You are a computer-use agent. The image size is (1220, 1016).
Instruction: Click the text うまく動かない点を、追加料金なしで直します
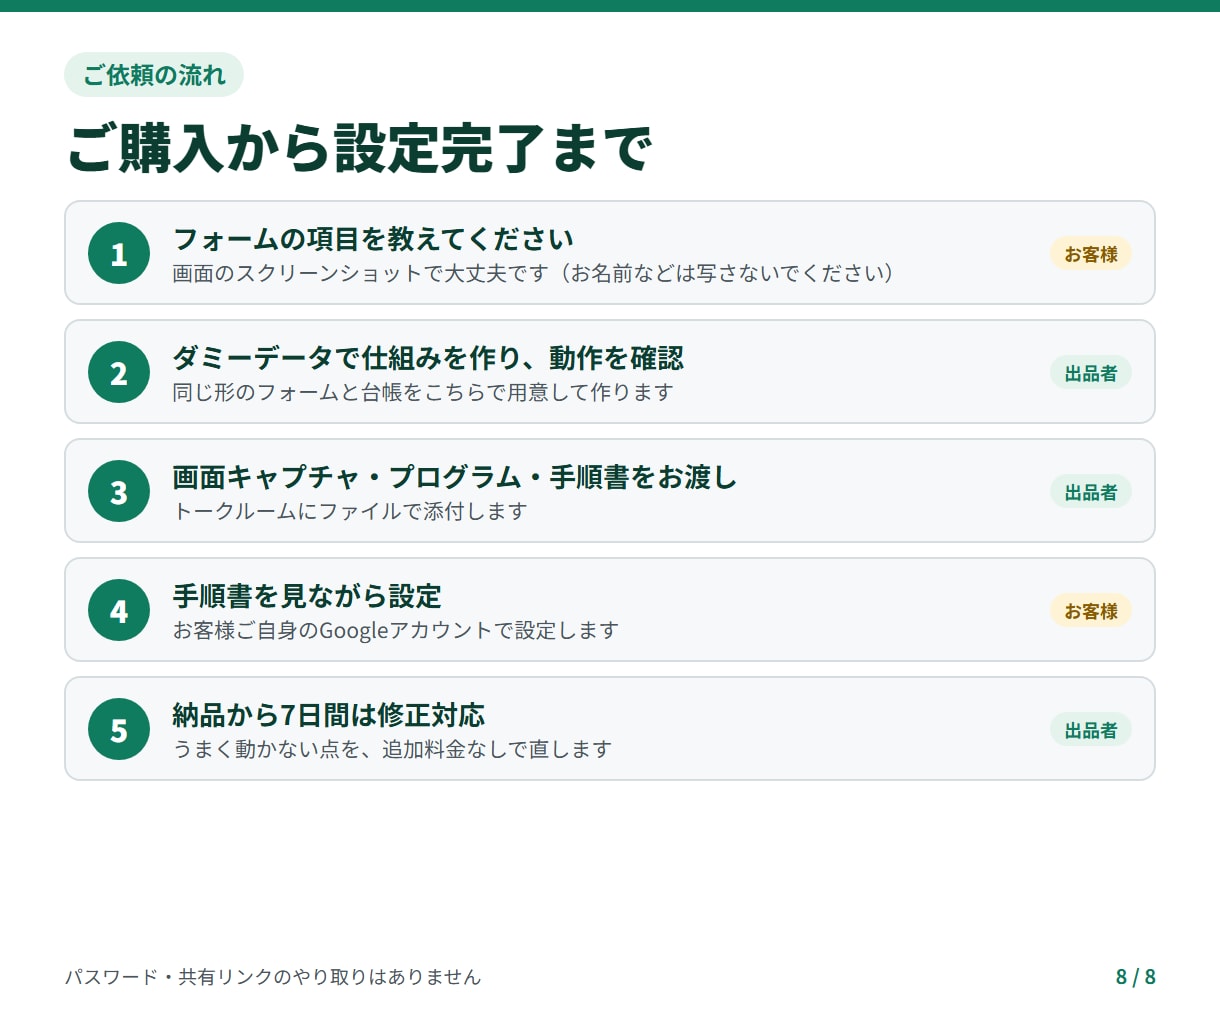click(392, 749)
